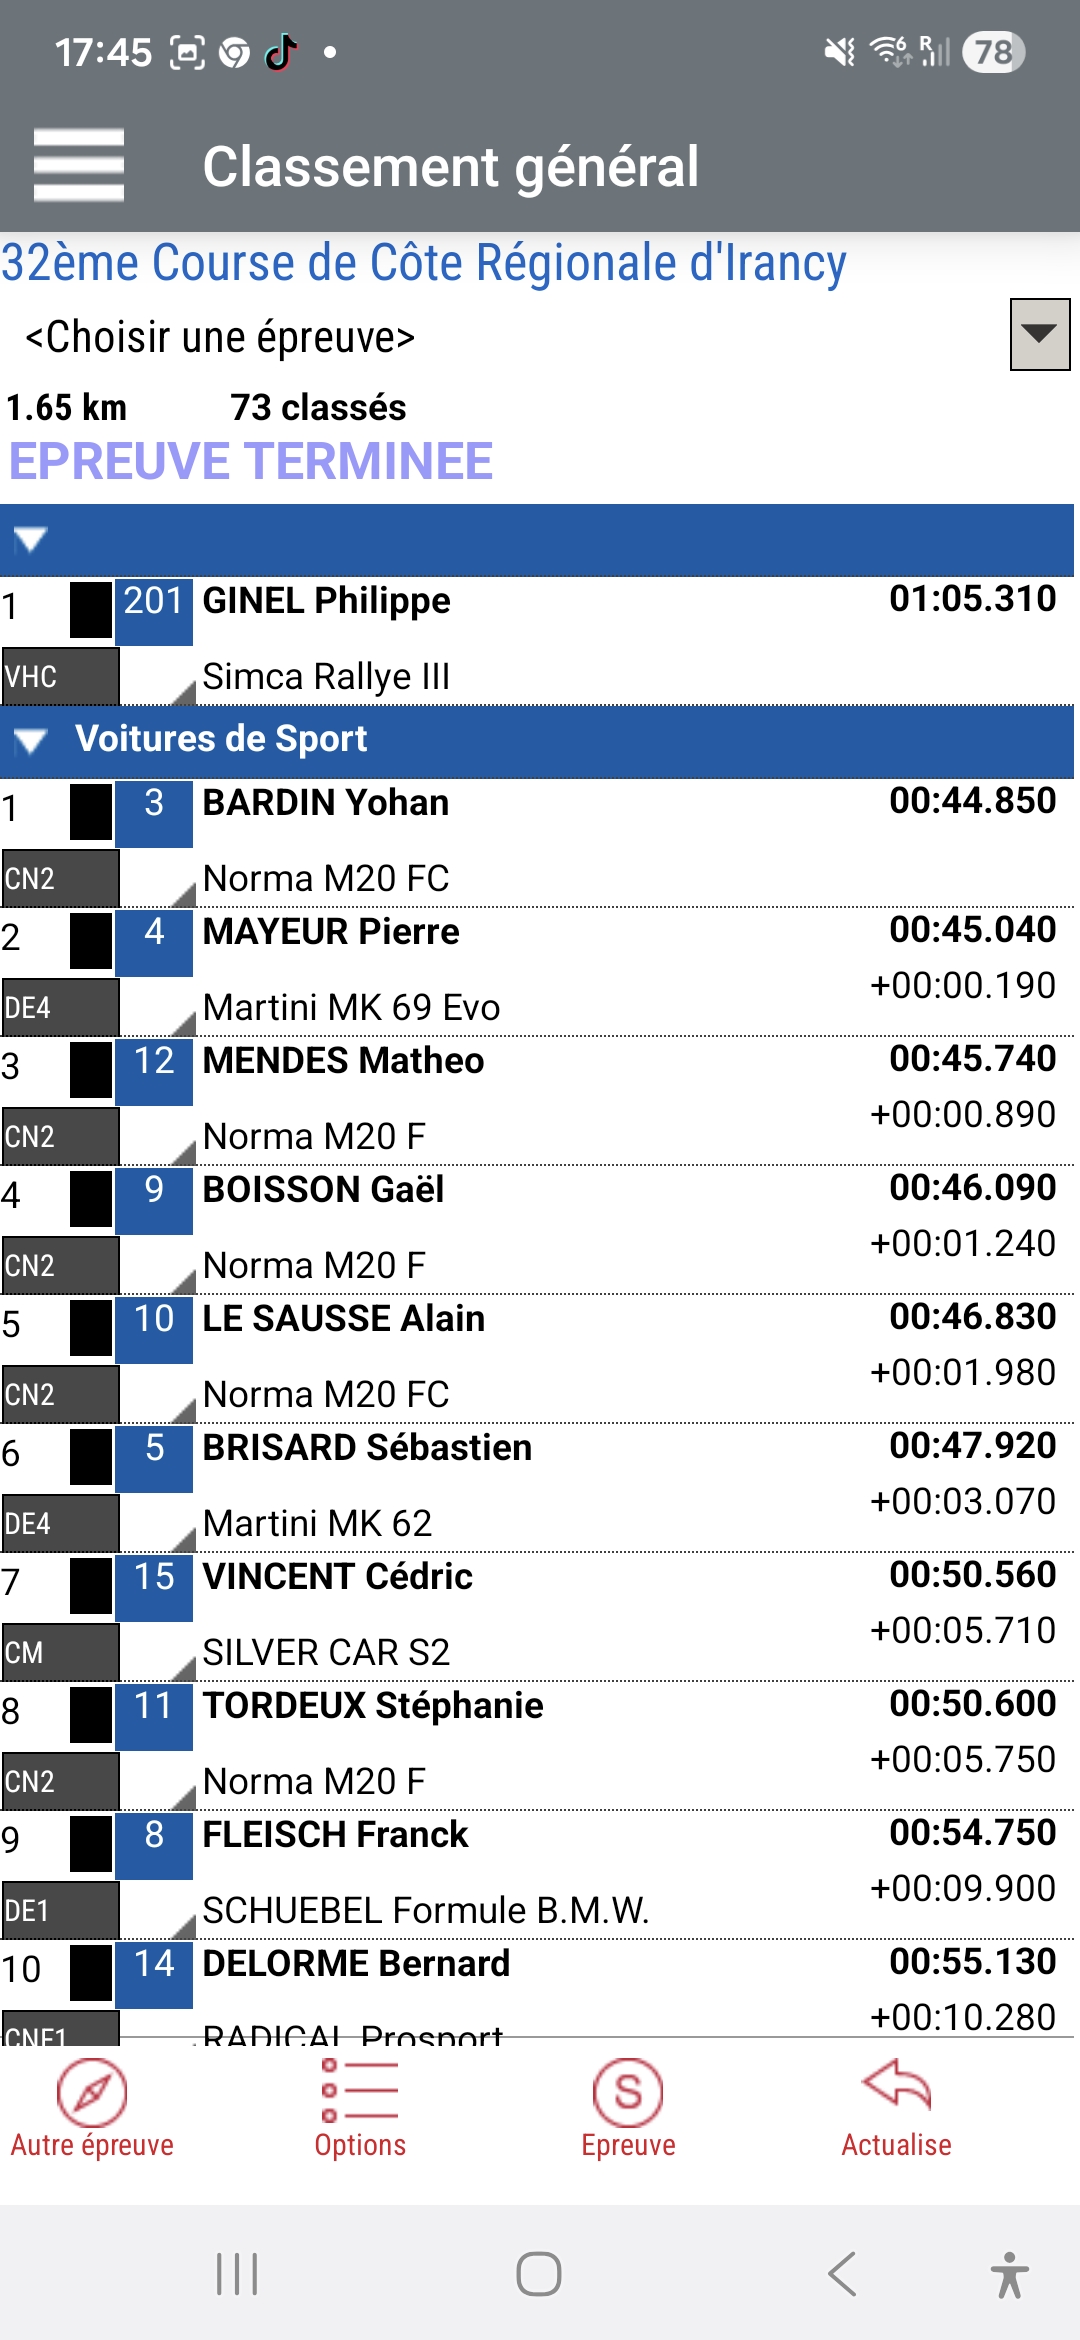The height and width of the screenshot is (2340, 1080).
Task: Collapse the first unnamed blue section
Action: pos(31,540)
